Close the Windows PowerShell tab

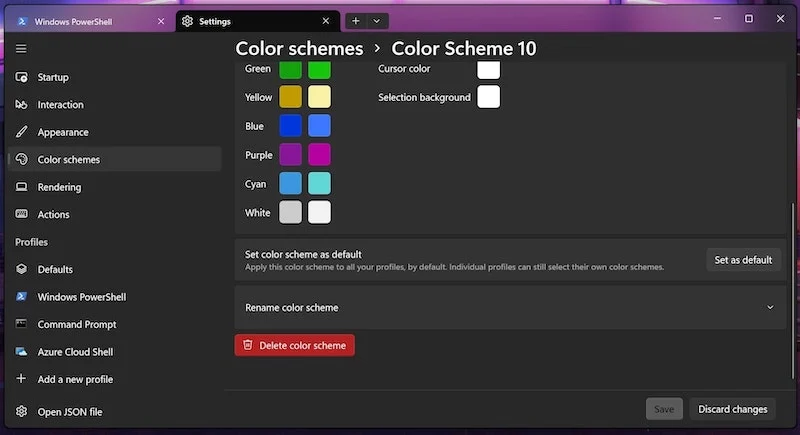[161, 21]
